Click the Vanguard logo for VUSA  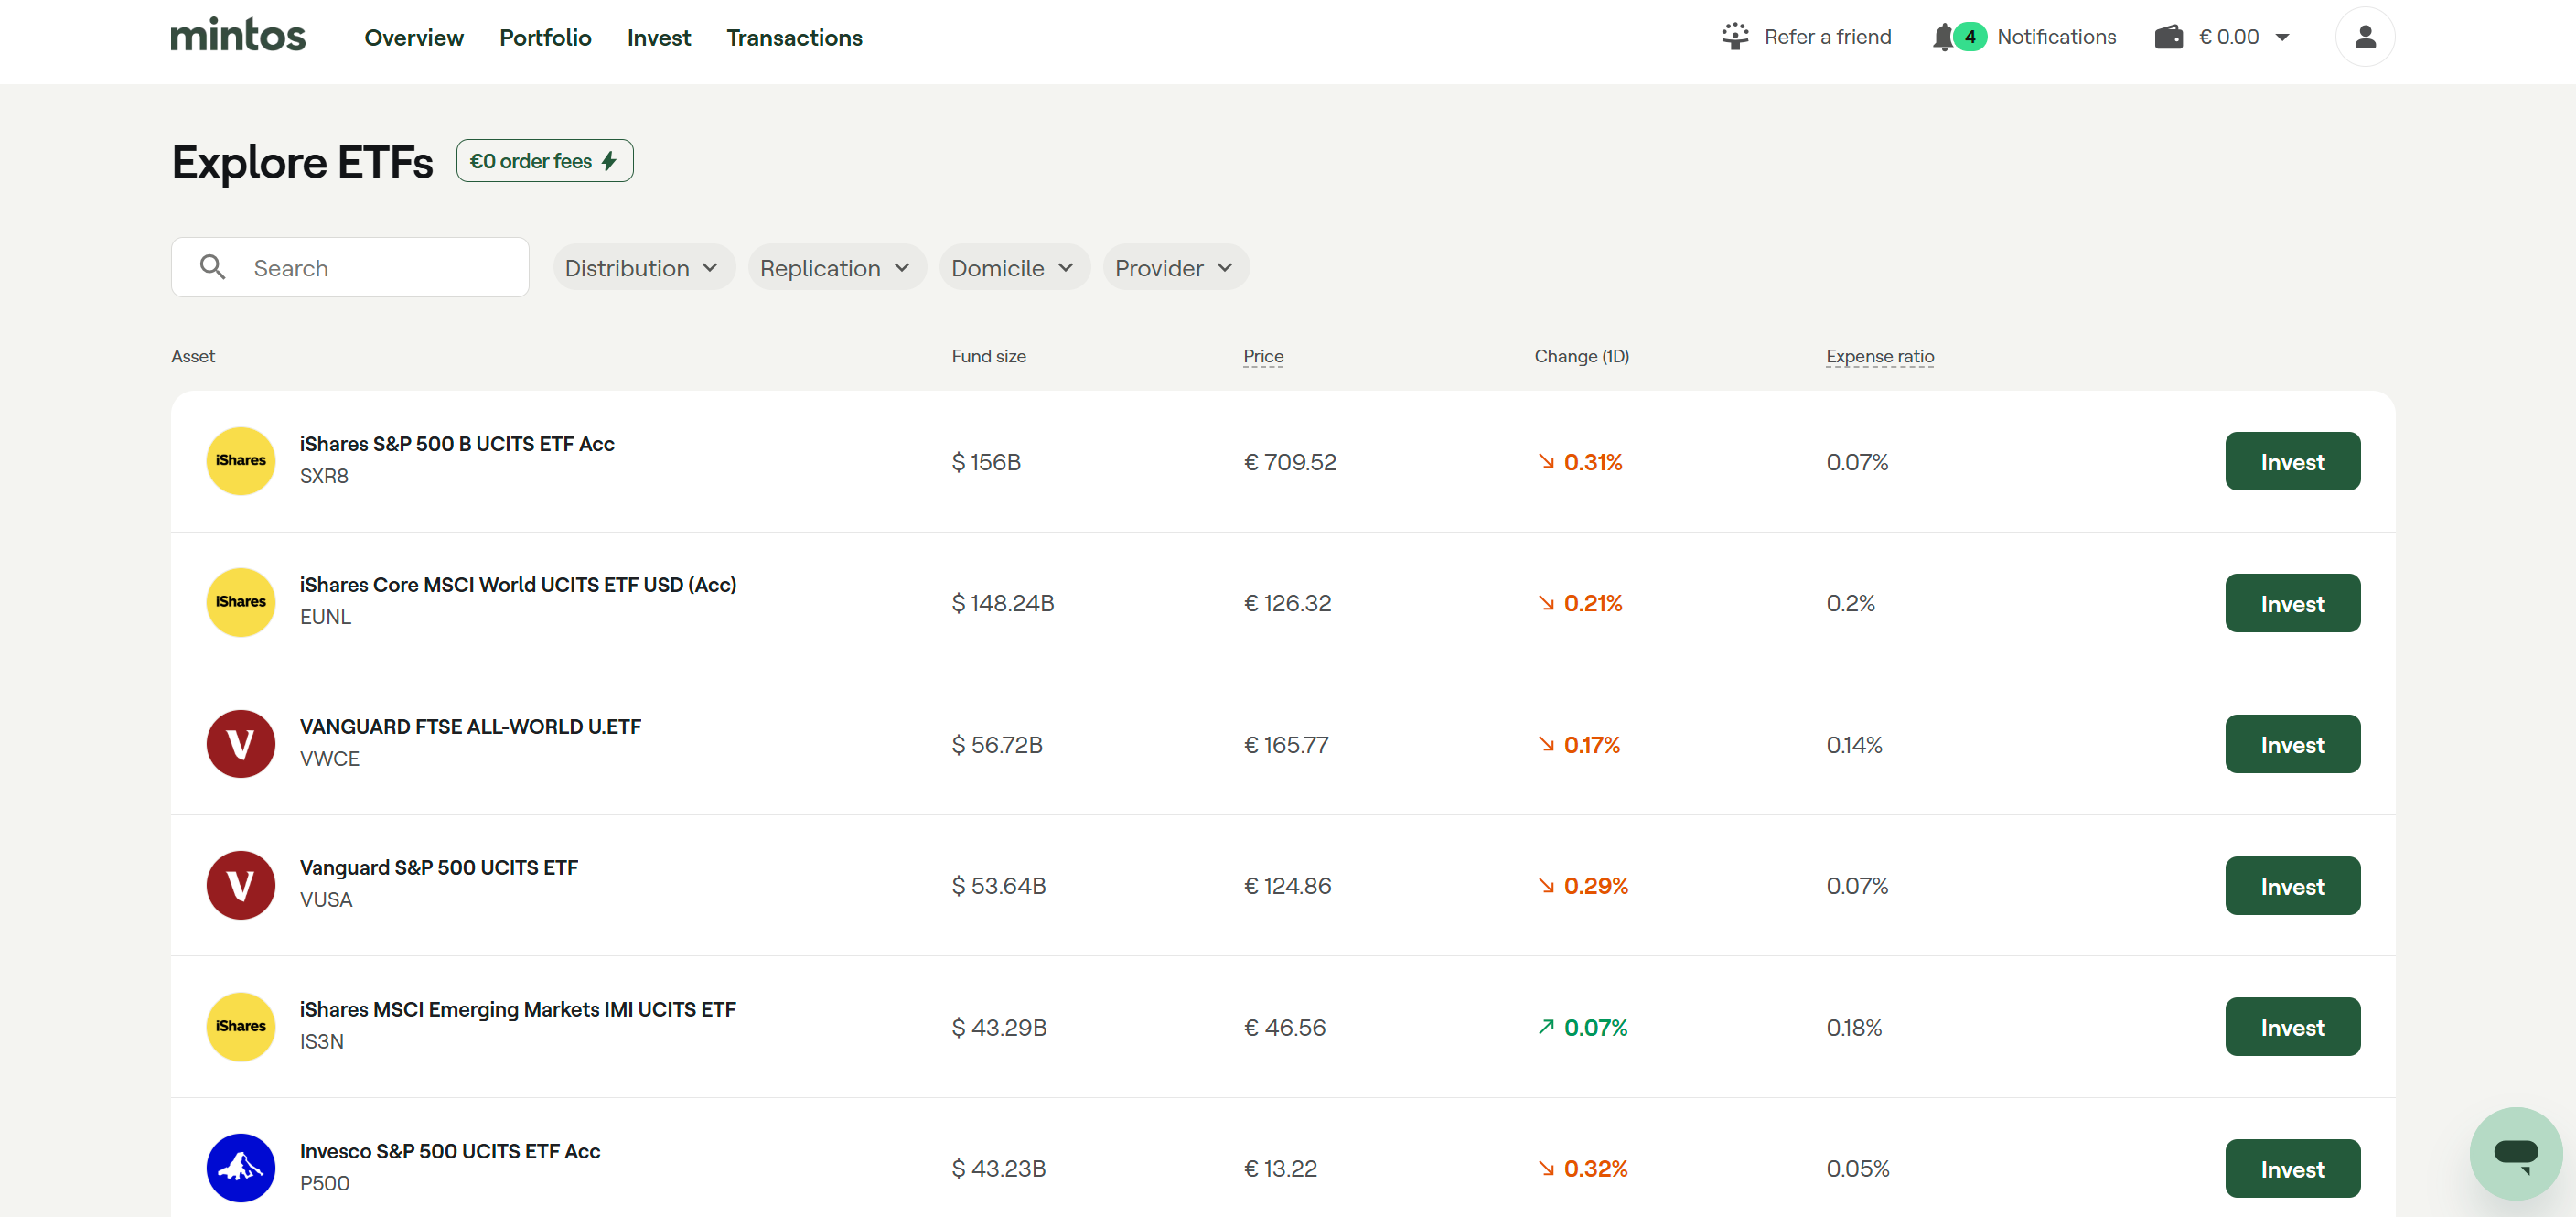(241, 885)
